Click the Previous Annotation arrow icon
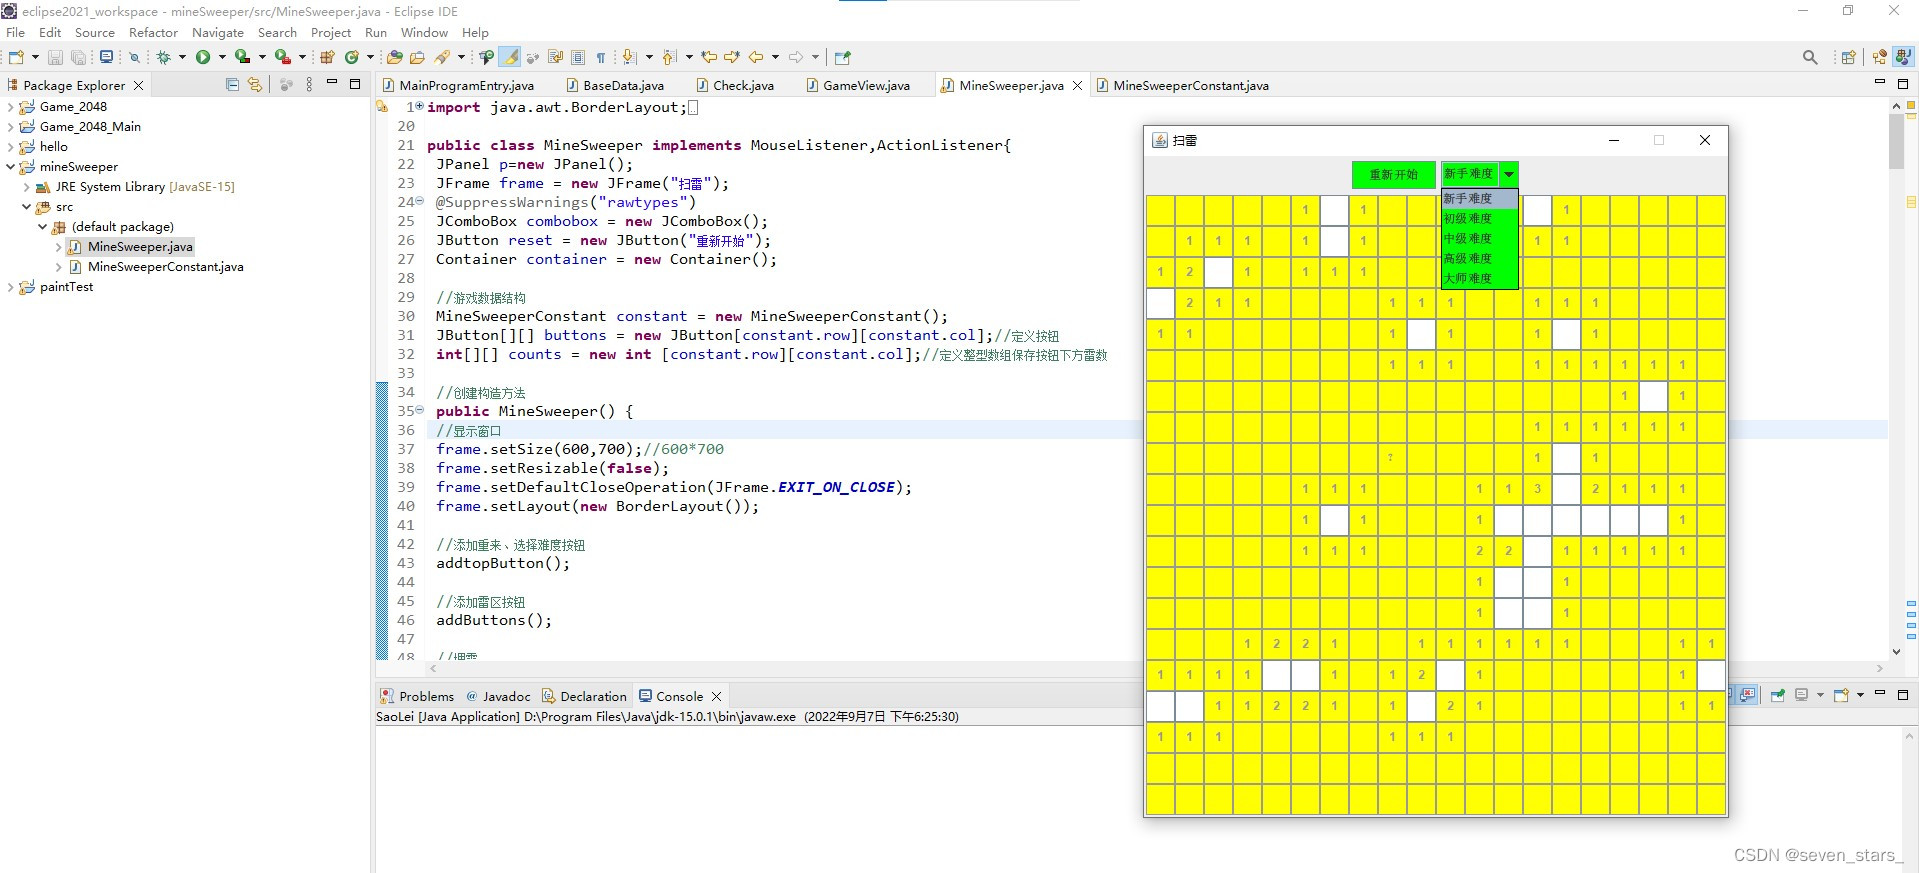Image resolution: width=1919 pixels, height=873 pixels. [x=669, y=57]
